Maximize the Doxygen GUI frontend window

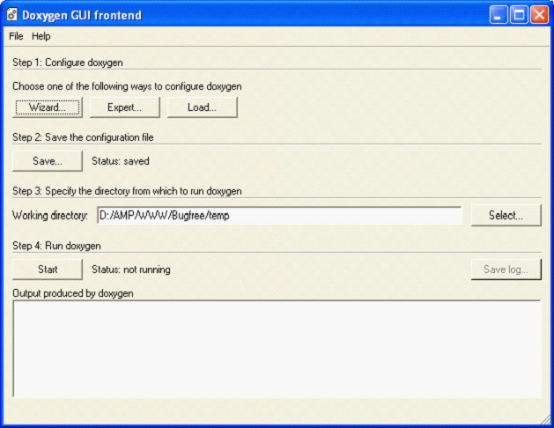519,15
